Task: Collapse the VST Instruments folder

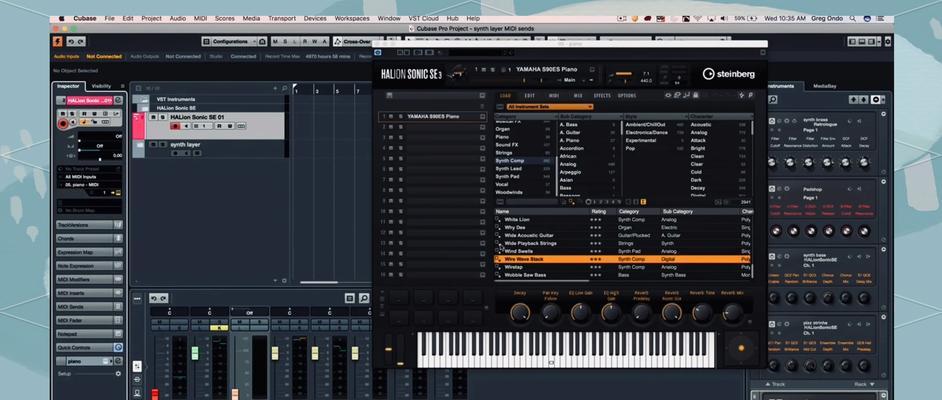Action: (x=144, y=99)
